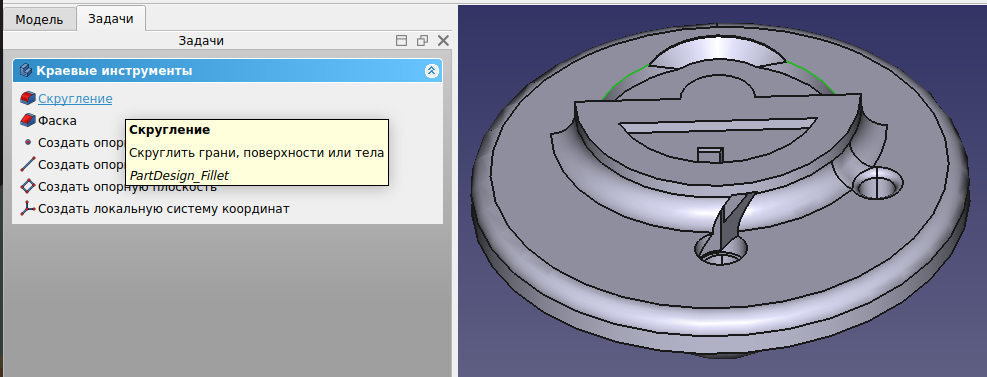The height and width of the screenshot is (377, 987).
Task: Toggle the Задачи panel title bar button
Action: click(x=401, y=40)
